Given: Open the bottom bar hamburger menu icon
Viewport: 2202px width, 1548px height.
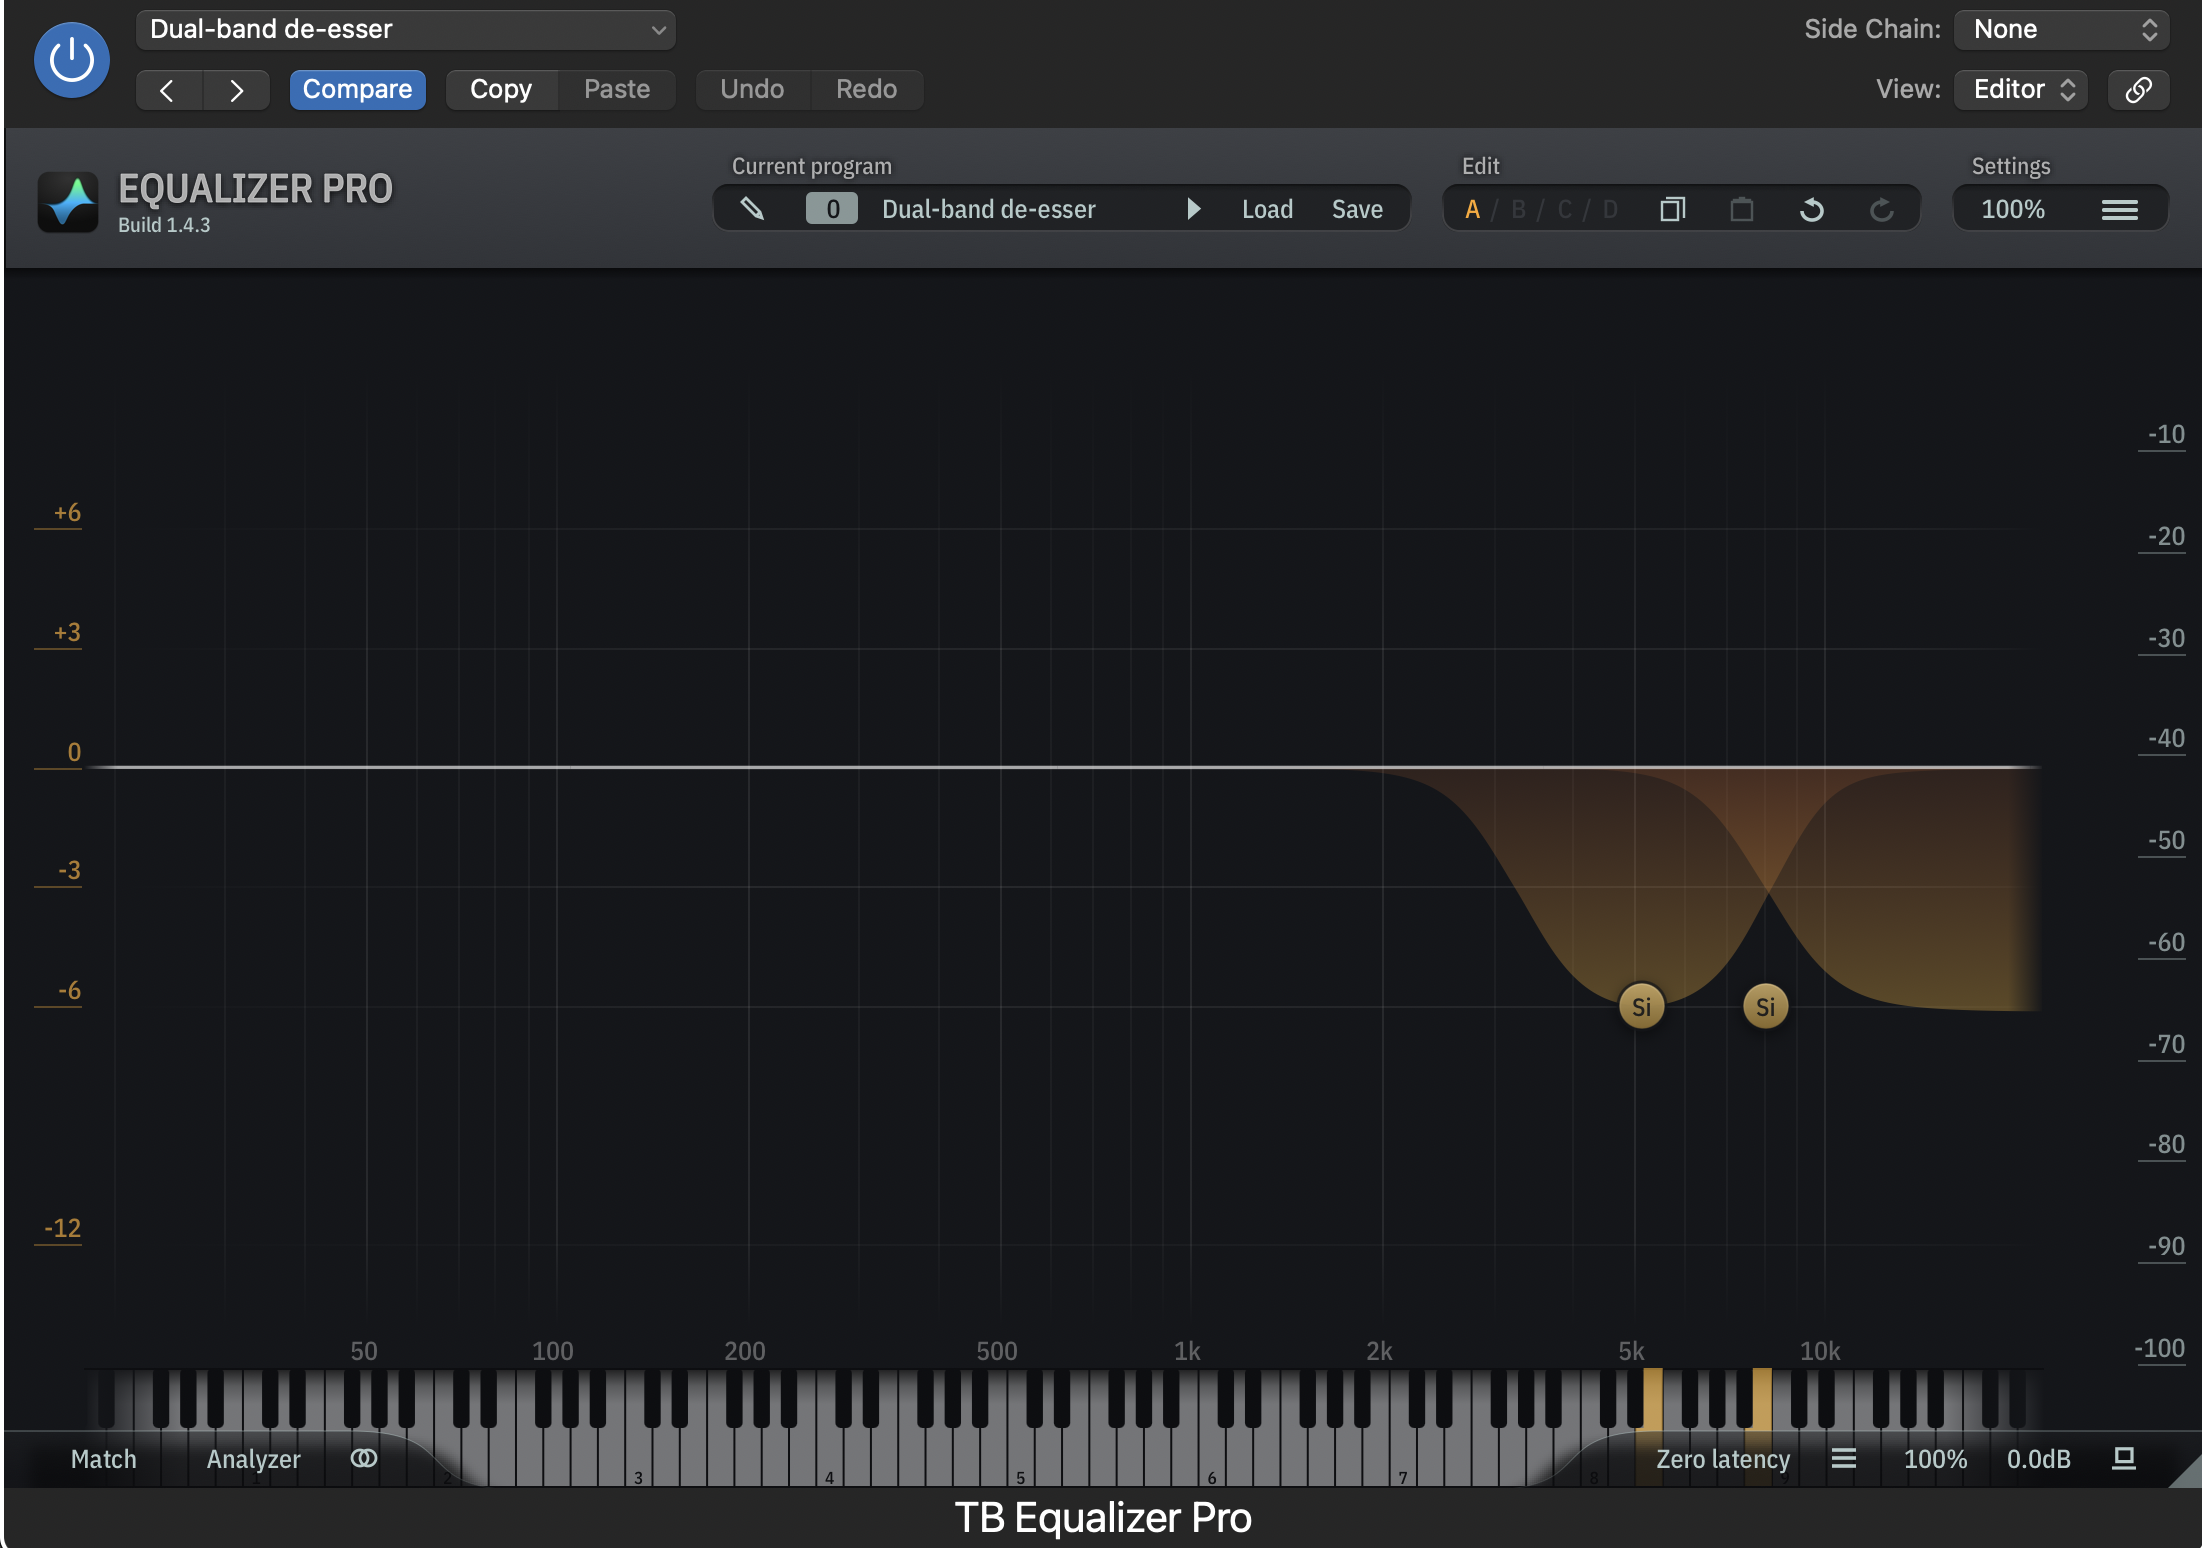Looking at the screenshot, I should pyautogui.click(x=1843, y=1458).
